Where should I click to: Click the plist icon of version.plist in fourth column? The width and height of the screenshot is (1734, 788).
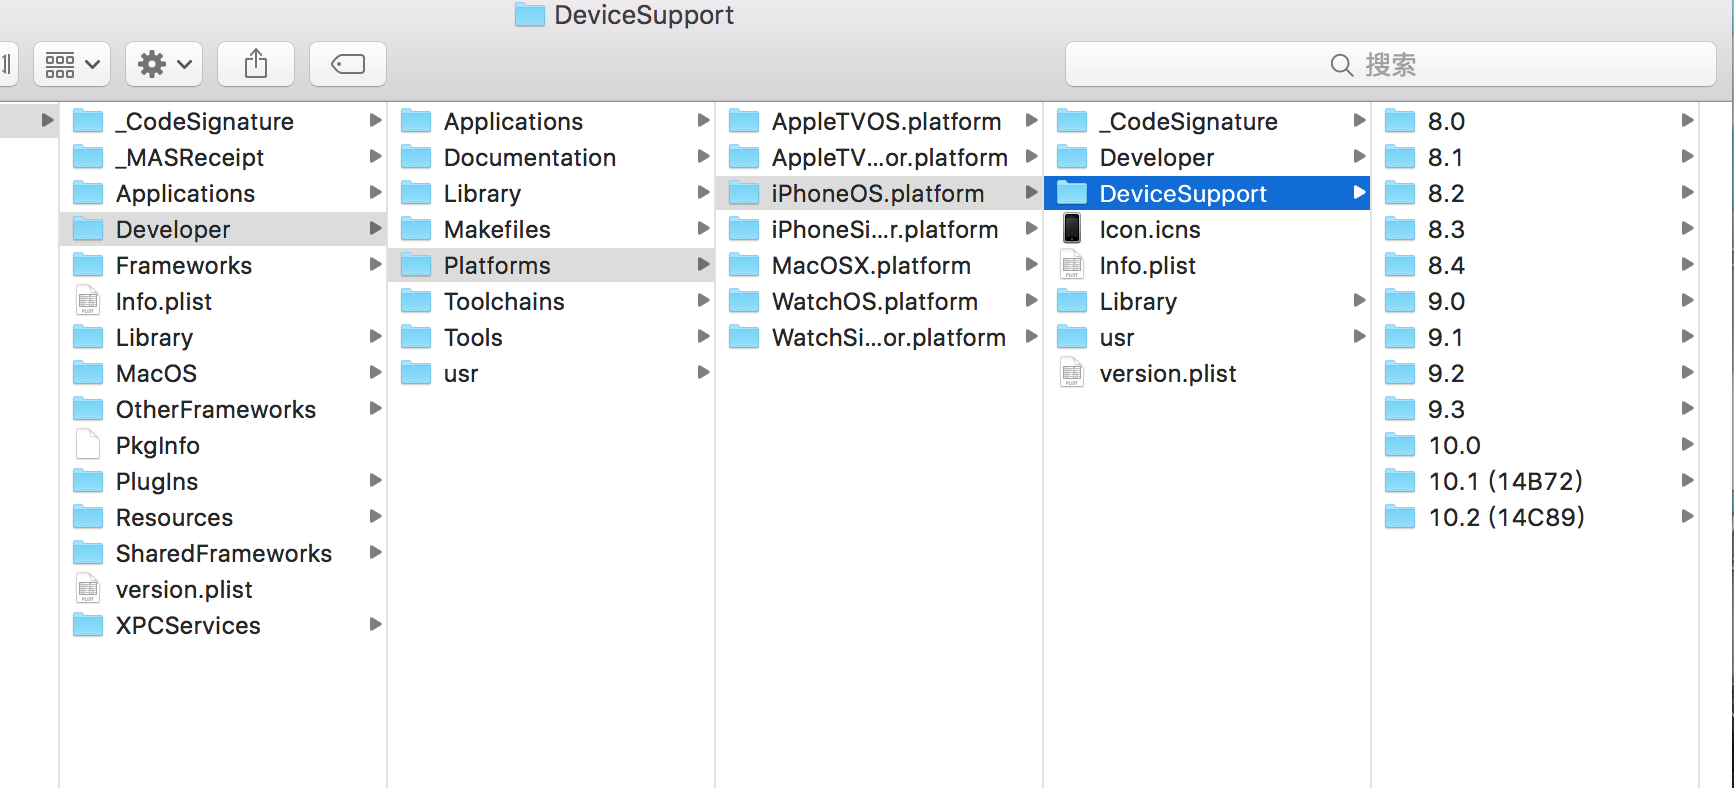[x=1072, y=373]
